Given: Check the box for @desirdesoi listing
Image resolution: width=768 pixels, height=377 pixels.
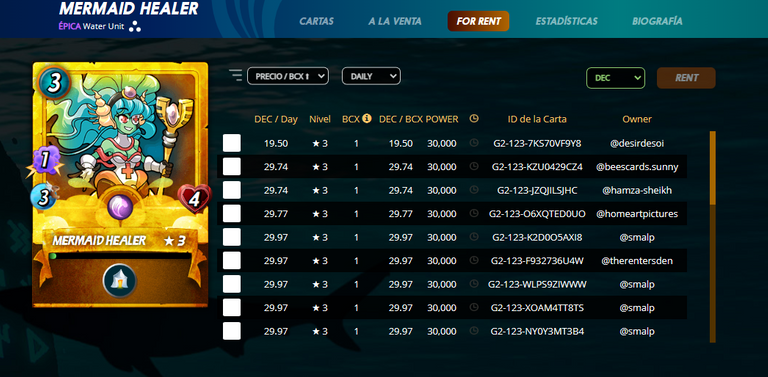Looking at the screenshot, I should tap(232, 143).
